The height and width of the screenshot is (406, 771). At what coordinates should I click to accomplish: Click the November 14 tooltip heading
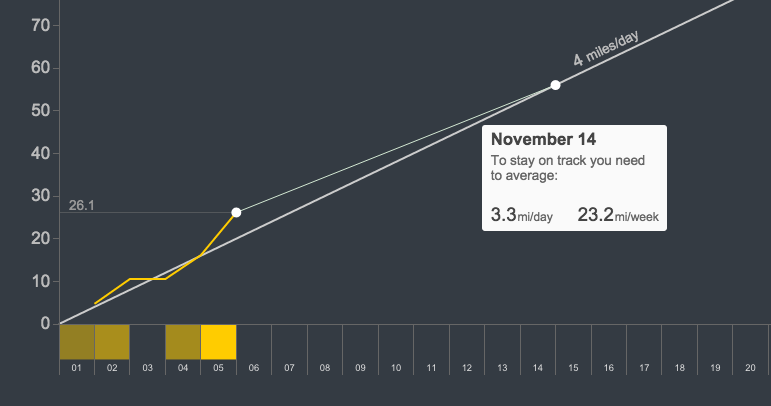tap(543, 139)
